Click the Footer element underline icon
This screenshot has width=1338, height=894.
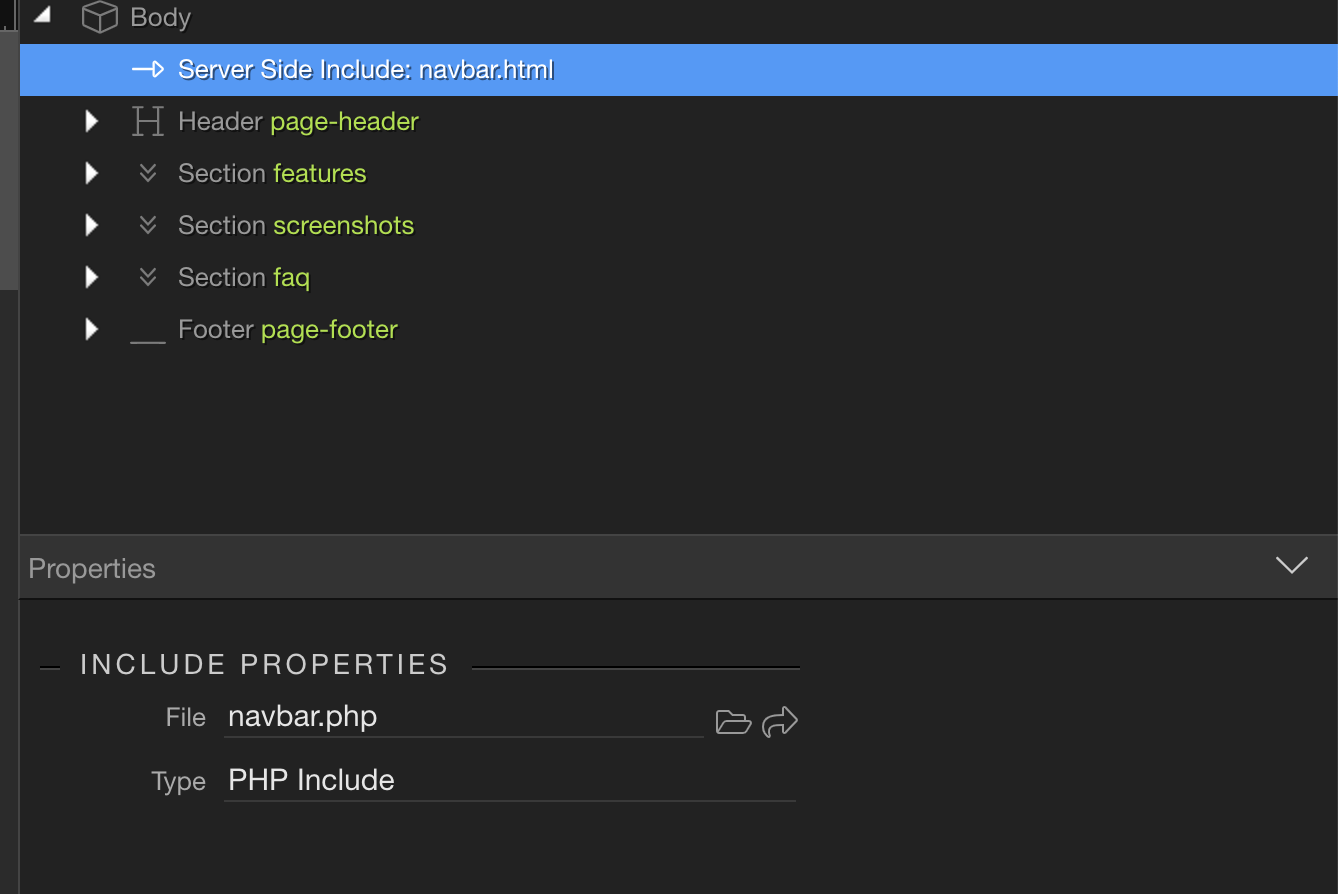coord(147,338)
